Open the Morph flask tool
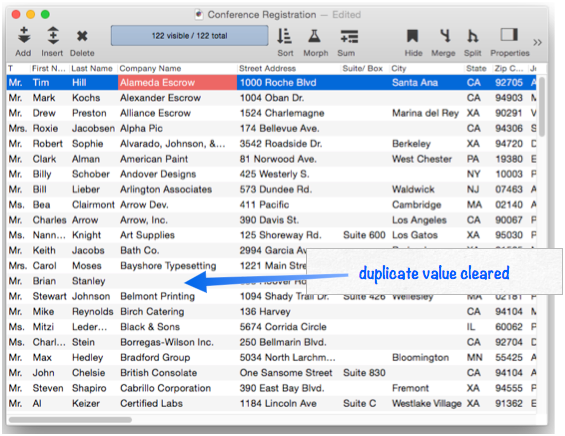The image size is (565, 436). [315, 36]
